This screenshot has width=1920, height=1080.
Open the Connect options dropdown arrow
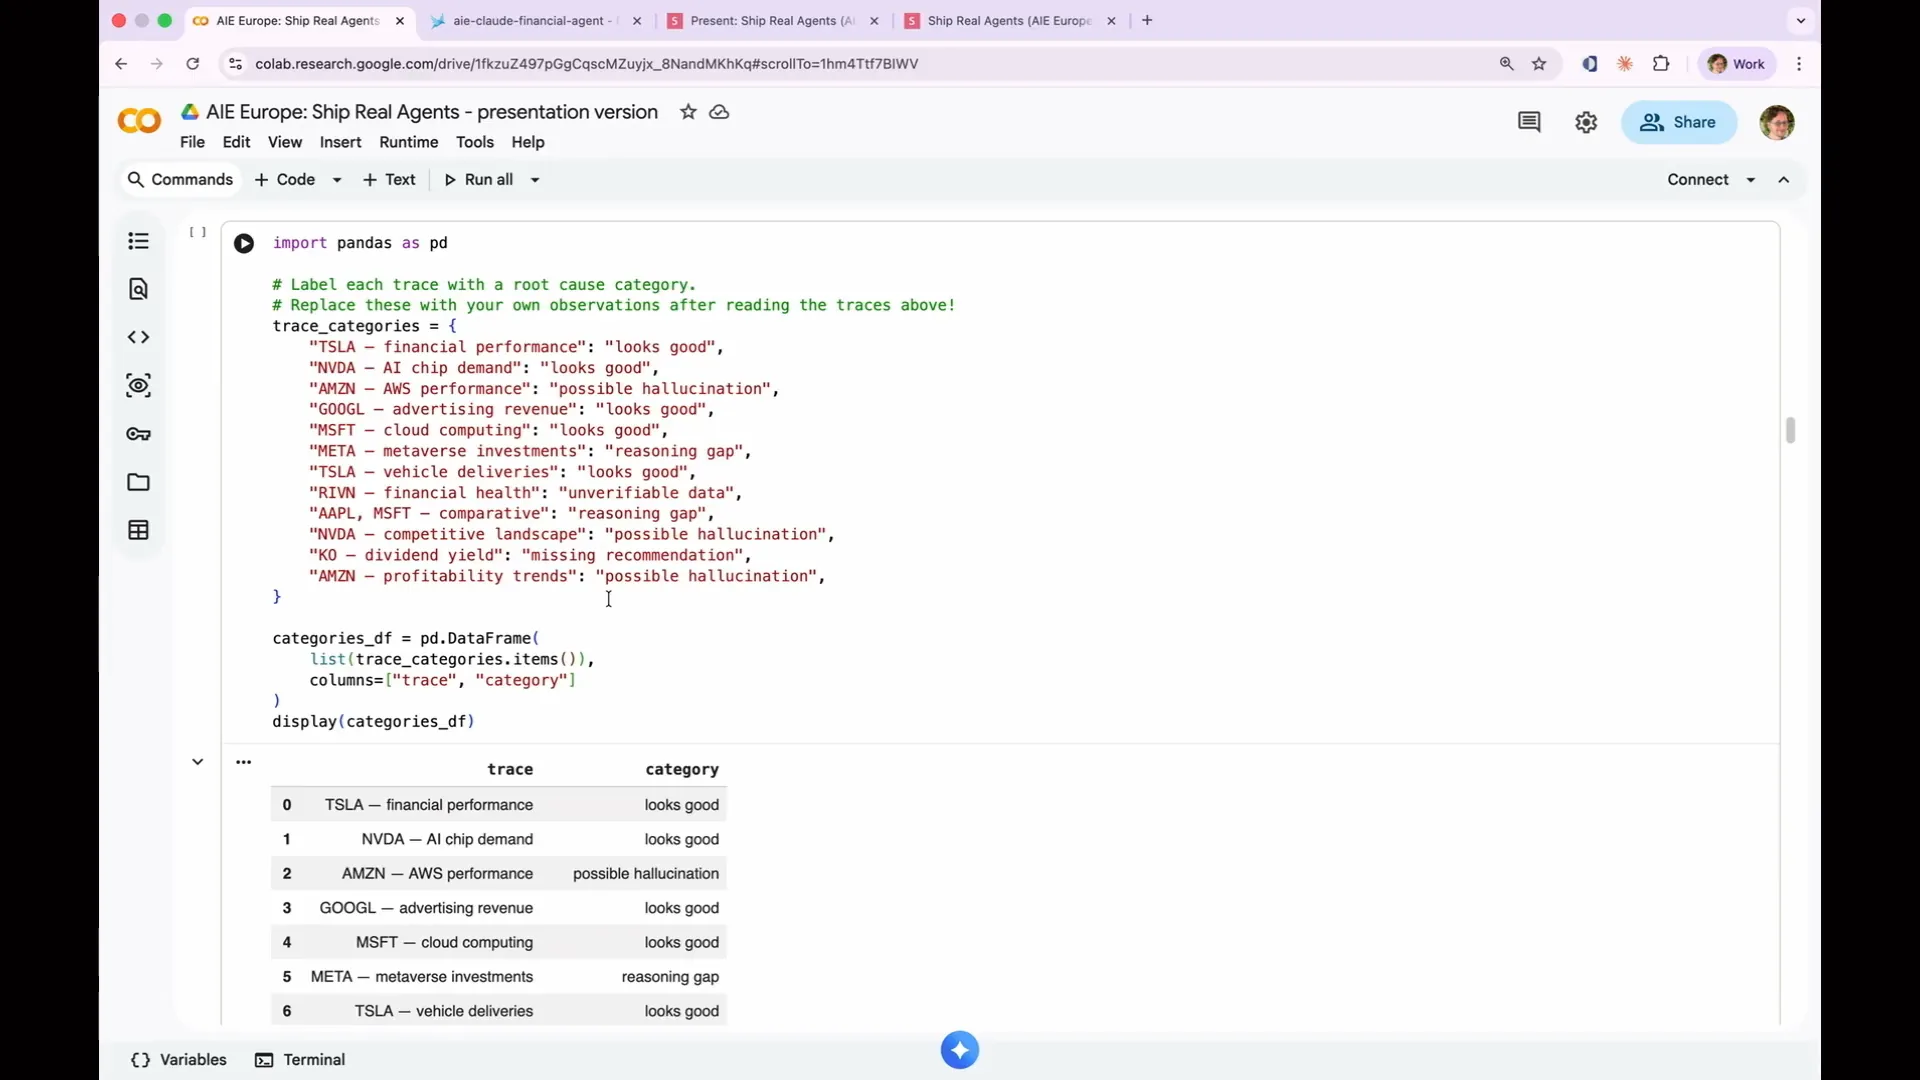click(x=1751, y=180)
